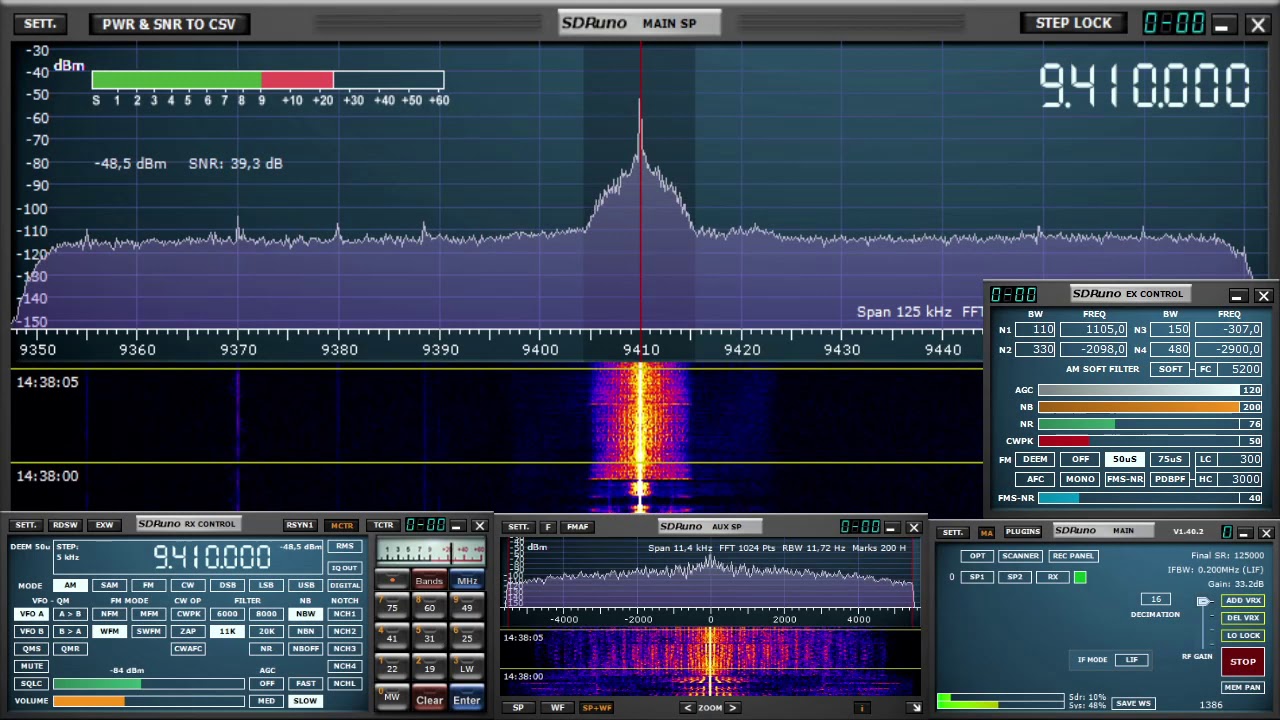Click the blue Enter keypad key
This screenshot has width=1280, height=720.
coord(467,699)
